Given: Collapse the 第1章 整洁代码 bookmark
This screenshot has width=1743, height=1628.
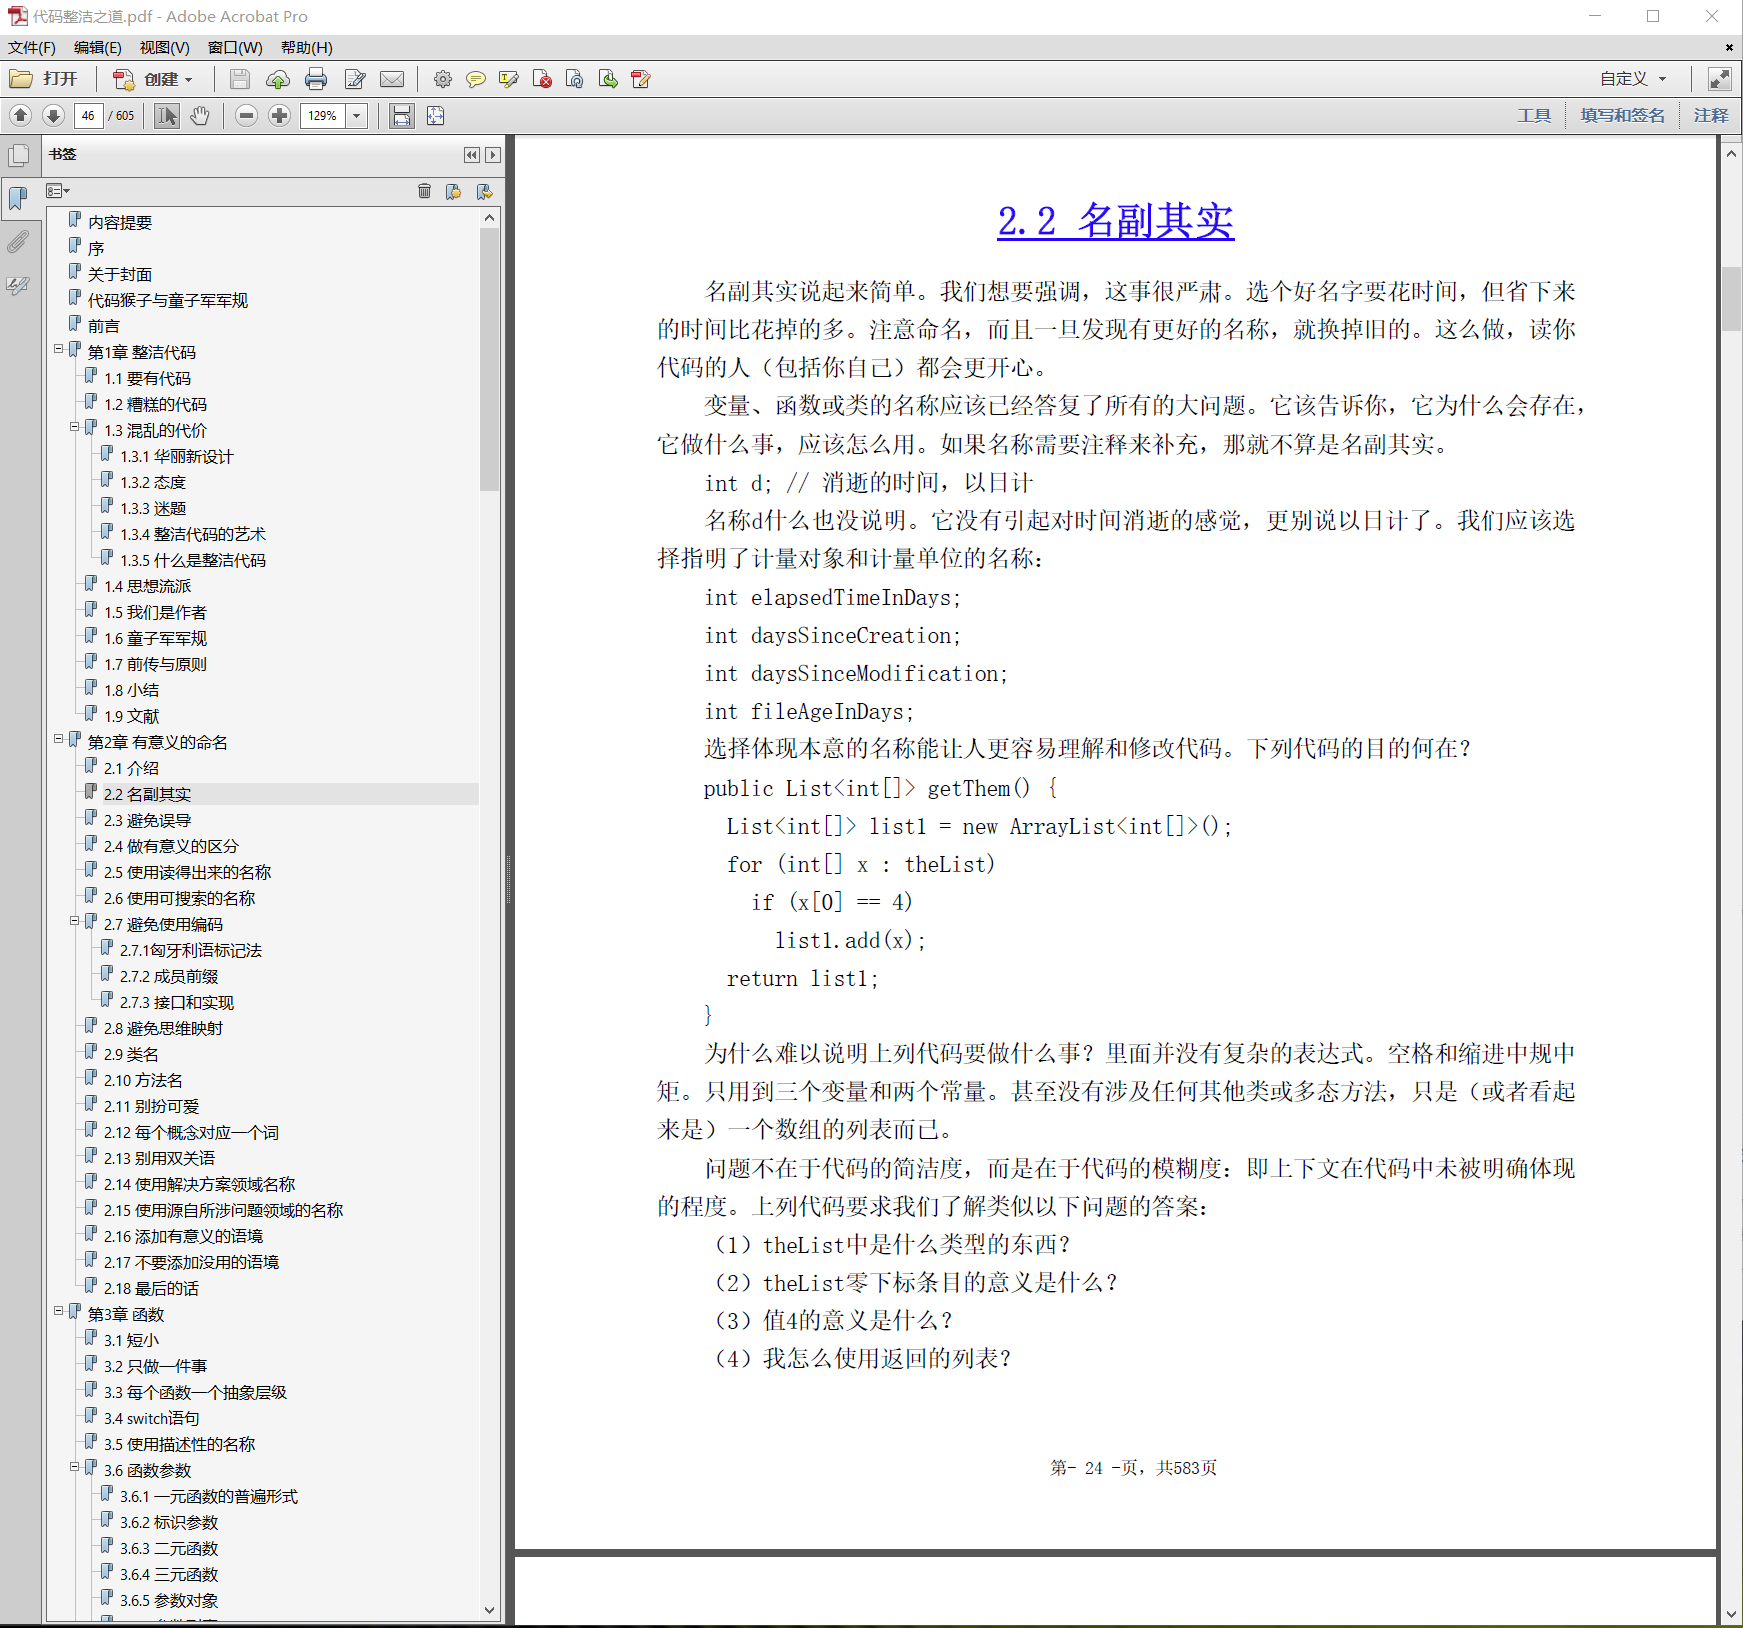Looking at the screenshot, I should point(59,349).
